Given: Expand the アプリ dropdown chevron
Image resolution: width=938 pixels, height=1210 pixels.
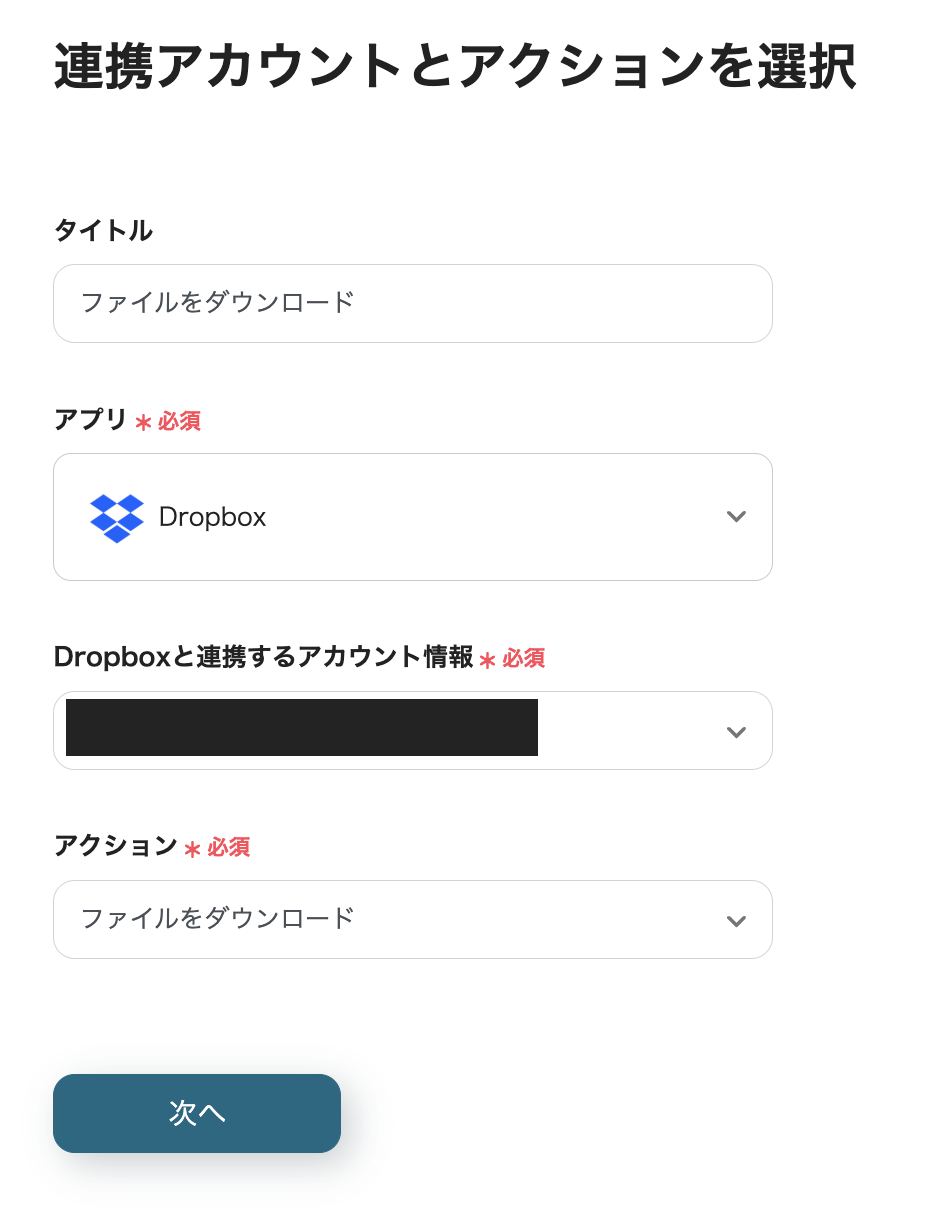Looking at the screenshot, I should click(736, 517).
